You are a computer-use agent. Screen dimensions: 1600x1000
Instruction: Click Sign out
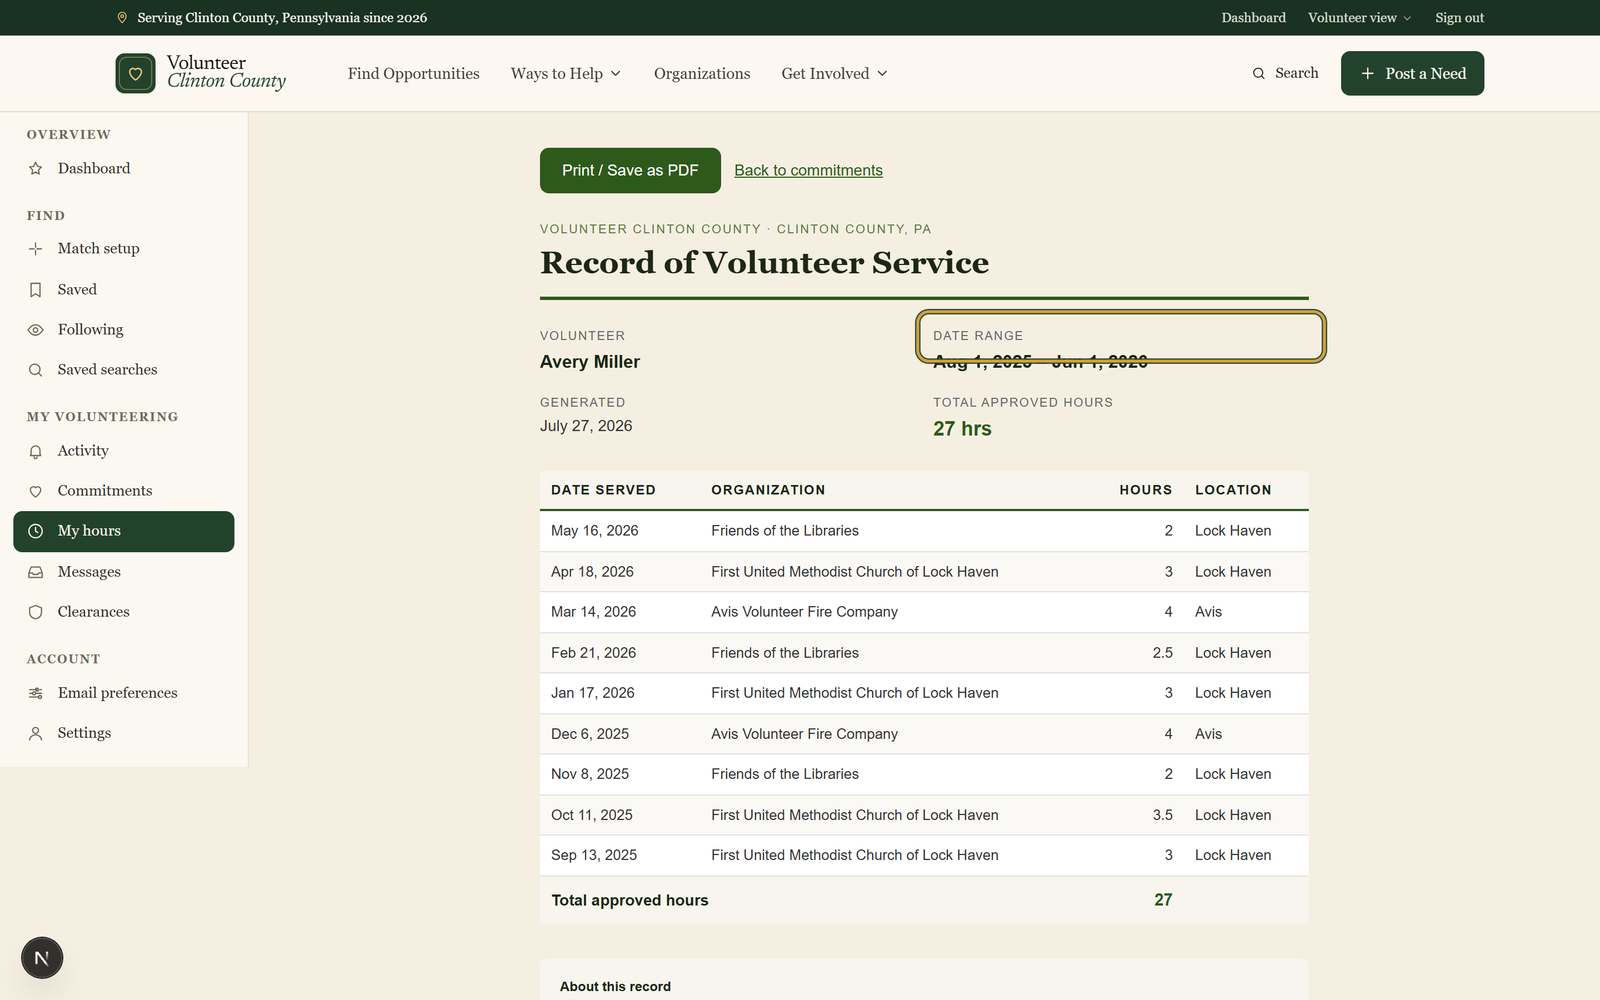click(x=1459, y=18)
